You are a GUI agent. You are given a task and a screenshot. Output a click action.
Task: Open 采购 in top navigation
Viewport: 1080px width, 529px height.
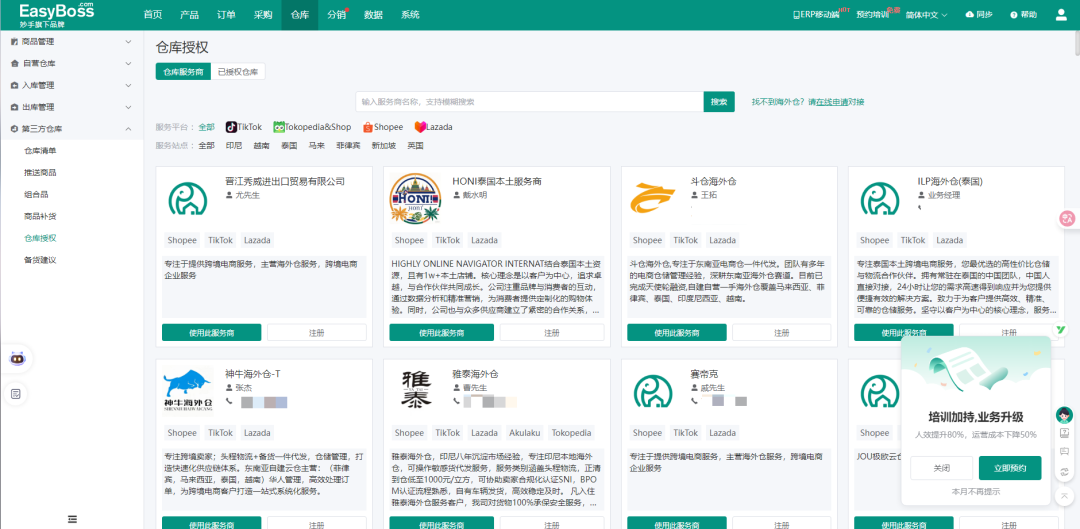pyautogui.click(x=263, y=14)
